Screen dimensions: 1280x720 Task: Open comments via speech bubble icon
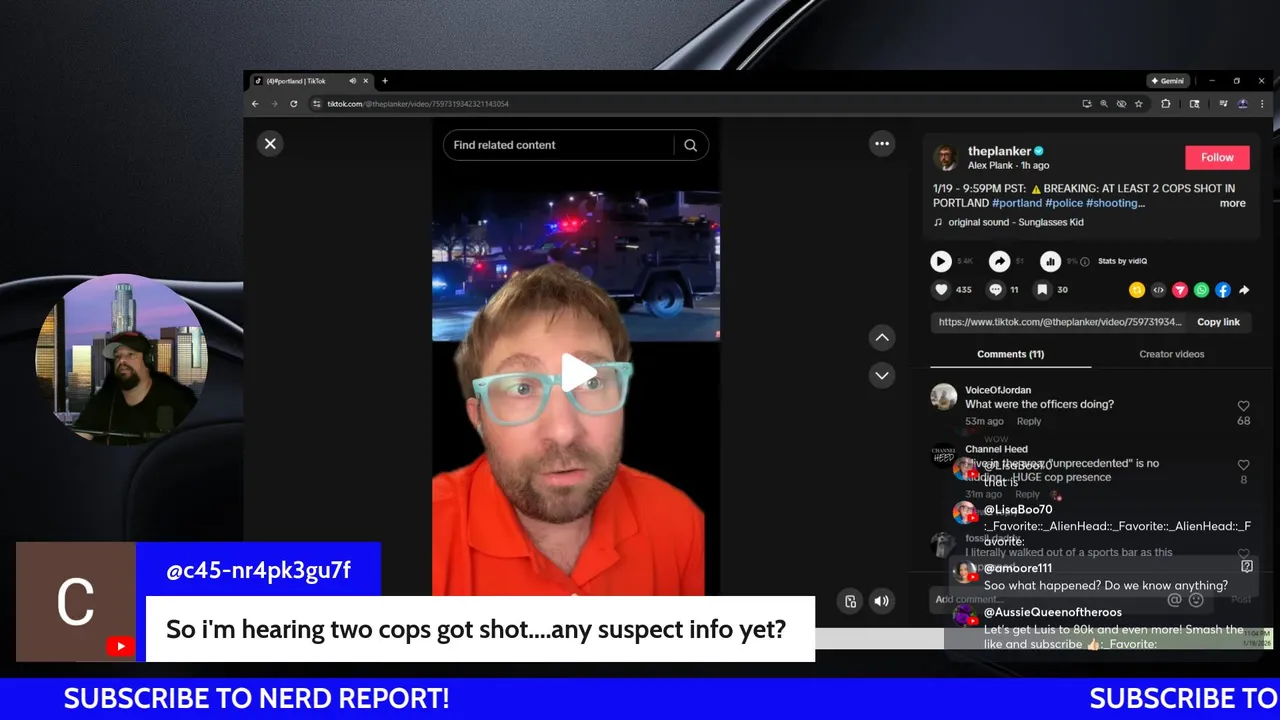[996, 290]
